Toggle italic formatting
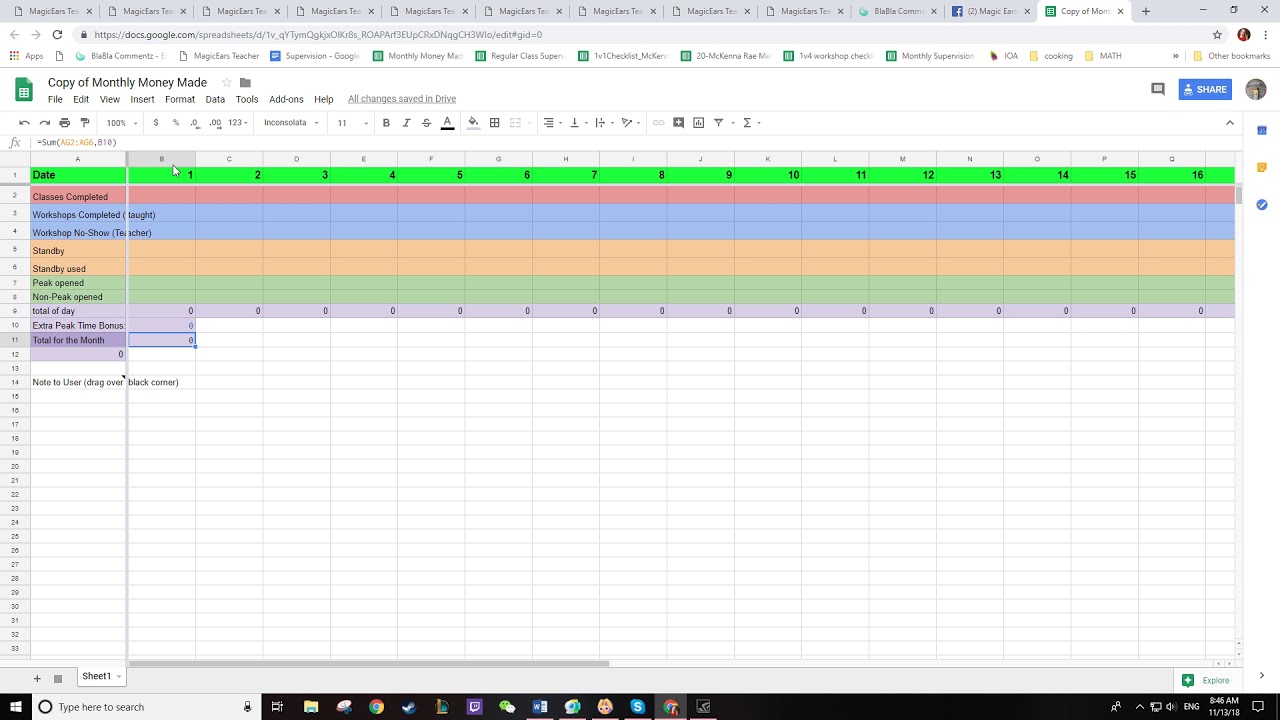 pyautogui.click(x=406, y=123)
